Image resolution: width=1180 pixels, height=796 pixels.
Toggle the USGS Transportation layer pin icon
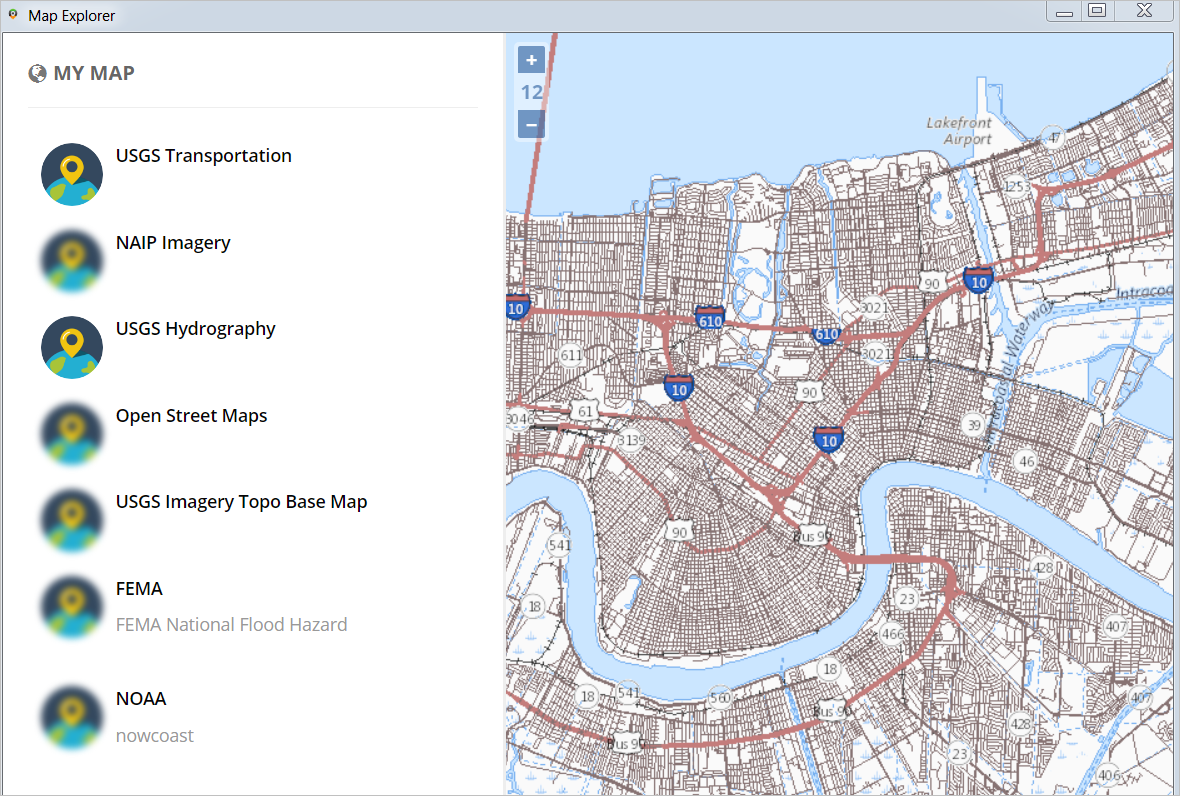pyautogui.click(x=72, y=175)
